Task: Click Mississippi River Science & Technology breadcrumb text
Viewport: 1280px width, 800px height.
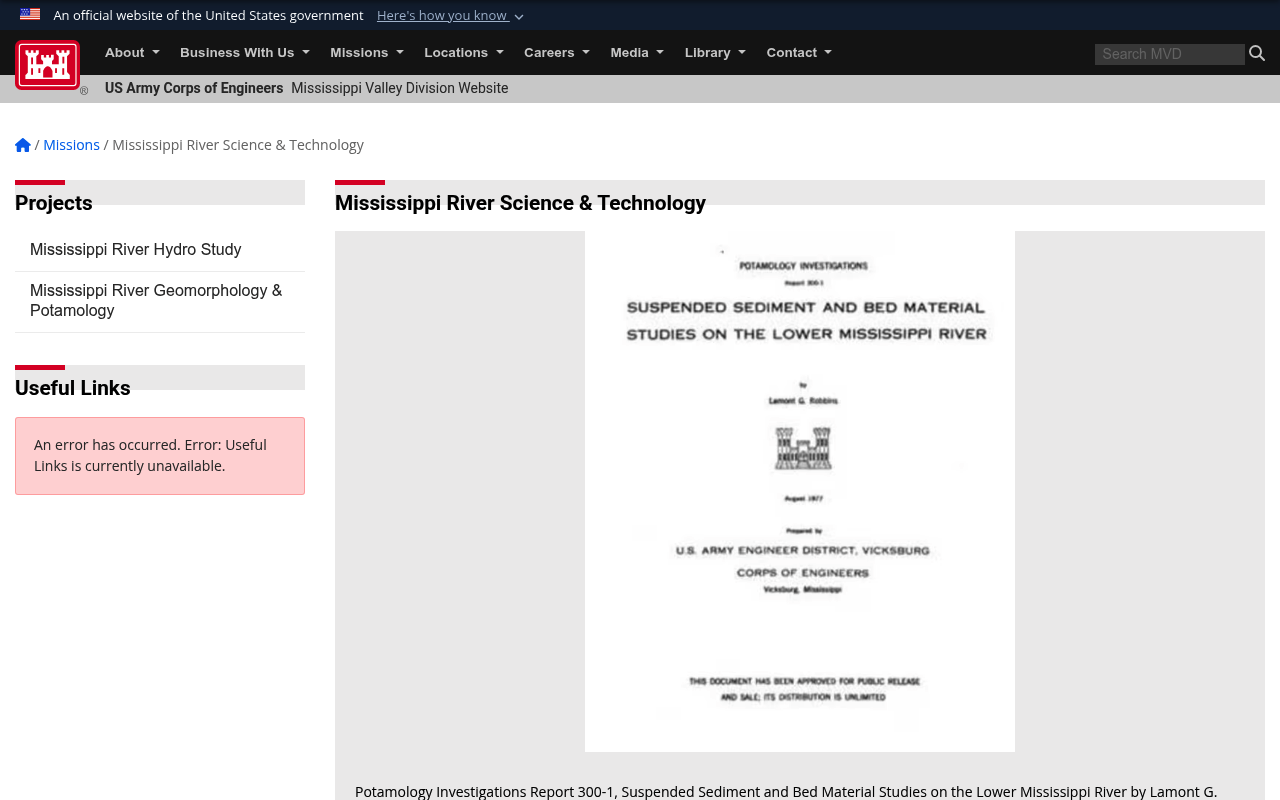Action: point(238,145)
